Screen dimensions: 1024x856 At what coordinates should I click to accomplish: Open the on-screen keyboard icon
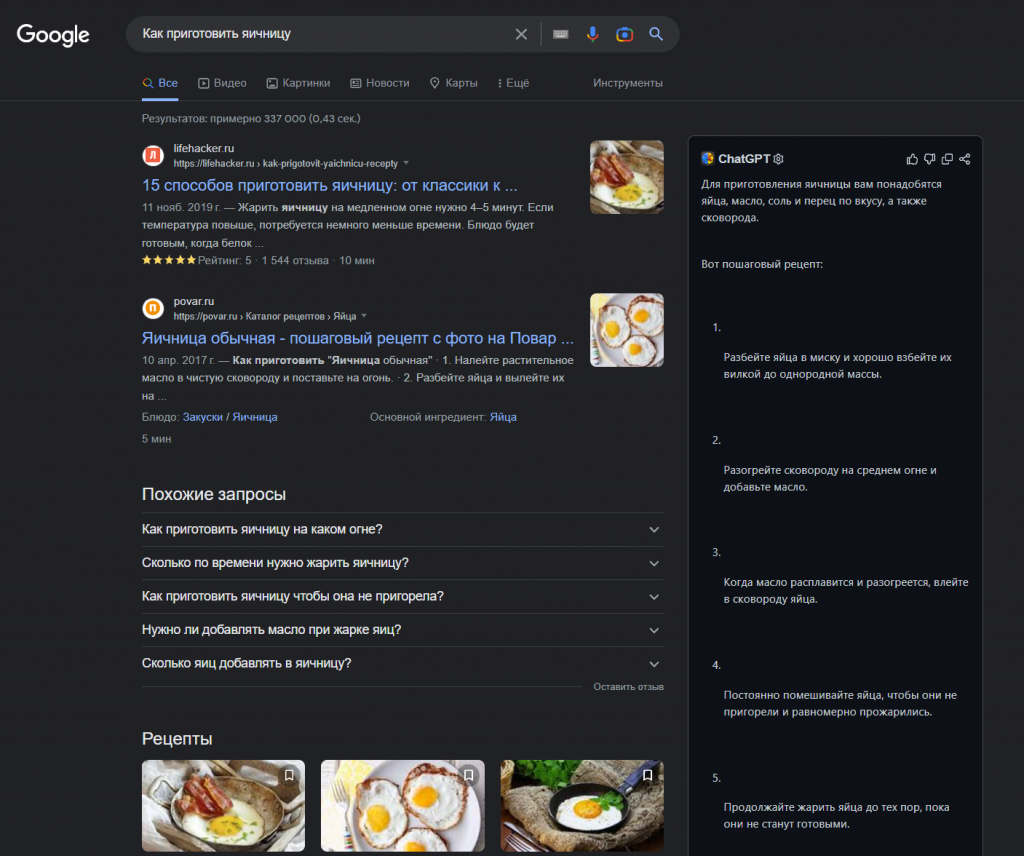pos(560,34)
